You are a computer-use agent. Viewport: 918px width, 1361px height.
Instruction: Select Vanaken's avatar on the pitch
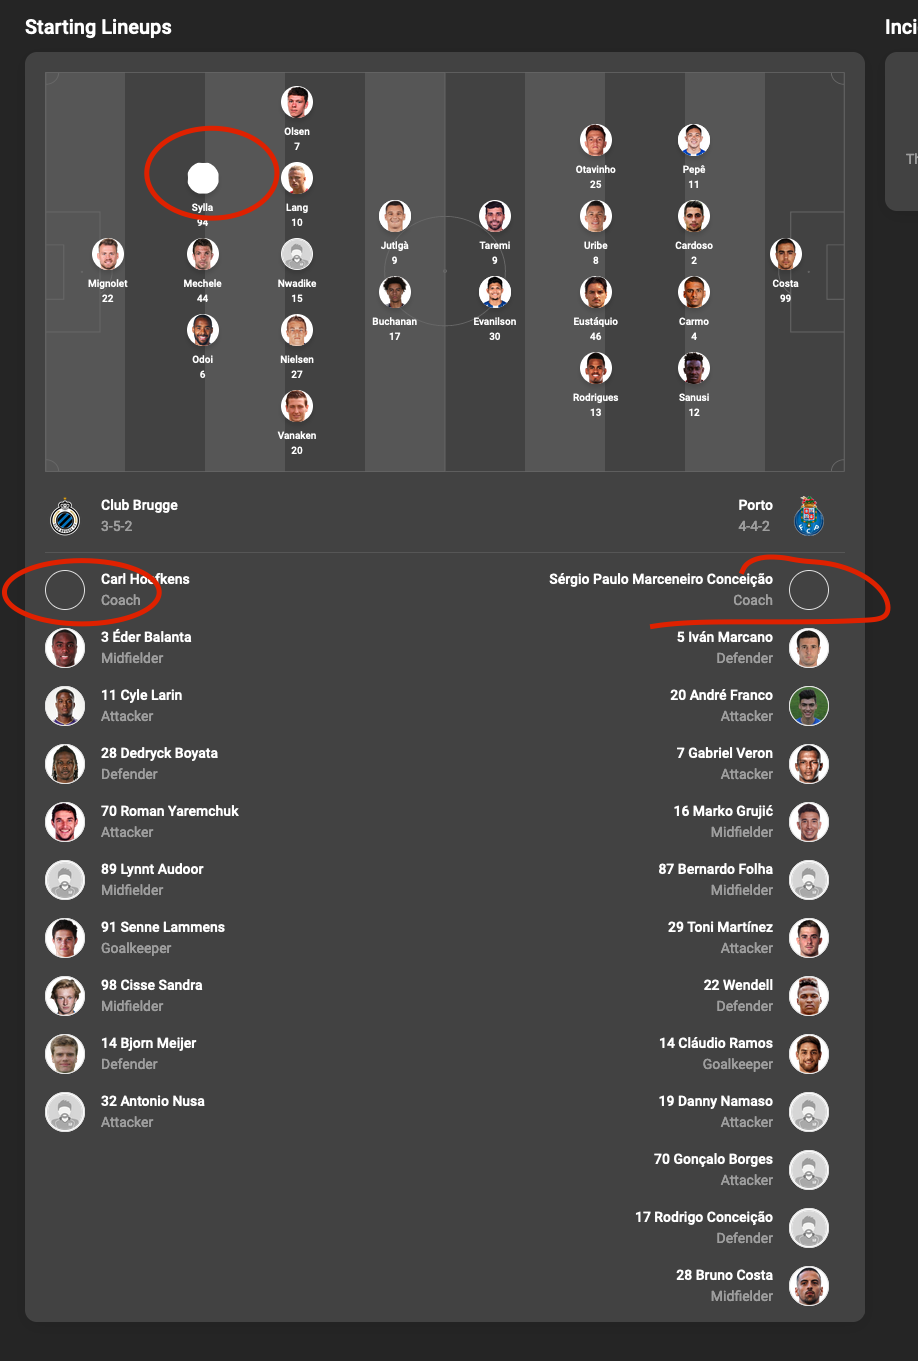296,405
